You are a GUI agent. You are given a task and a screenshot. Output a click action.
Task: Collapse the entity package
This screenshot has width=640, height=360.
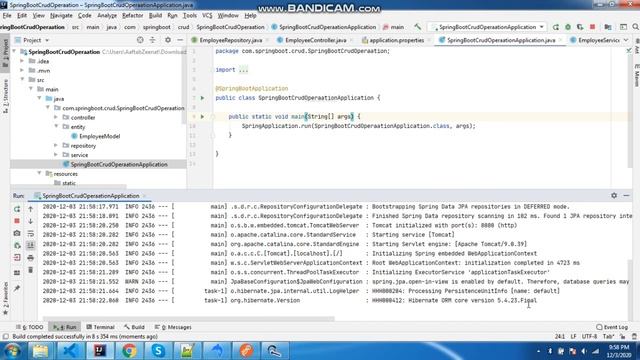[x=56, y=127]
